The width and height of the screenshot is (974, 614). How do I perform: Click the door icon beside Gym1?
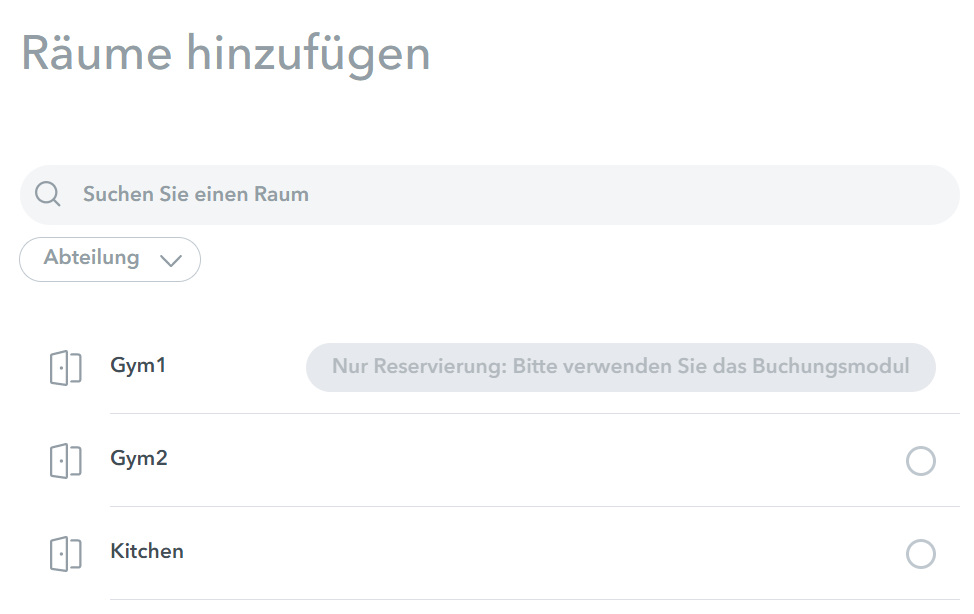click(x=65, y=367)
